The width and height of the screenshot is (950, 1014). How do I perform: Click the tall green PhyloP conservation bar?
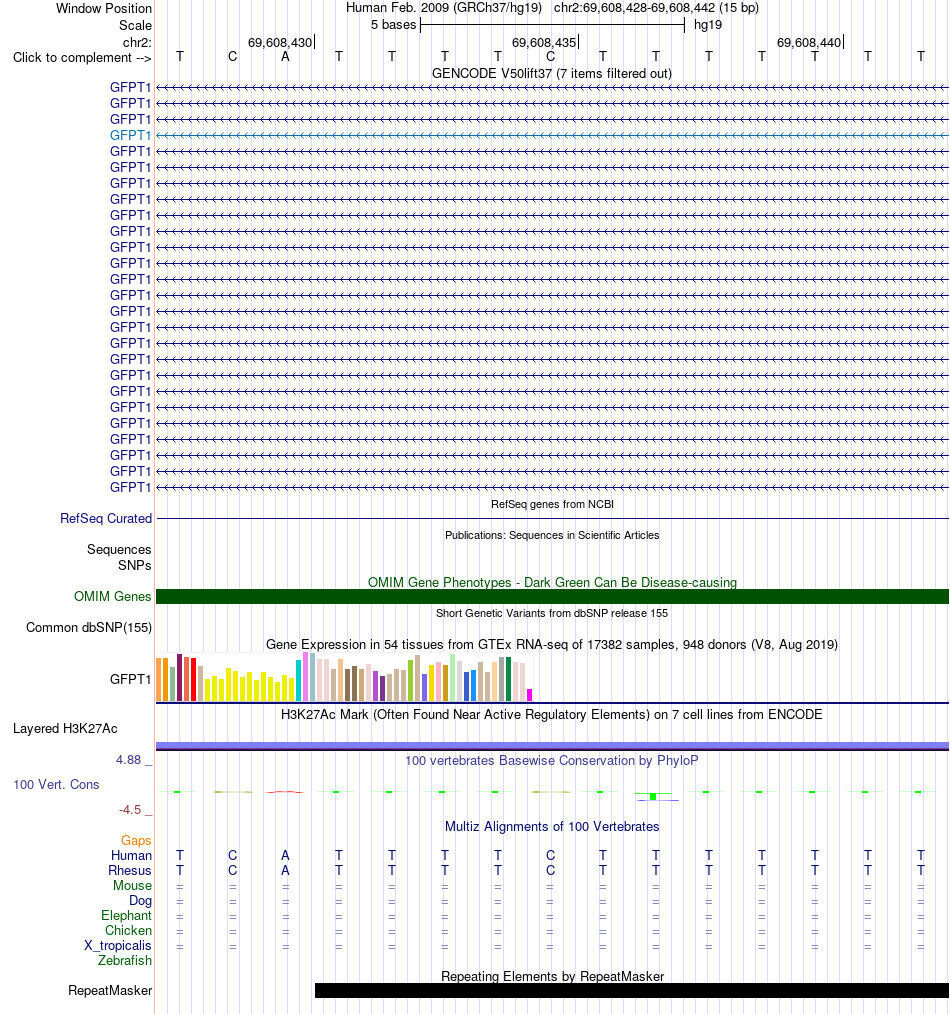click(x=653, y=796)
